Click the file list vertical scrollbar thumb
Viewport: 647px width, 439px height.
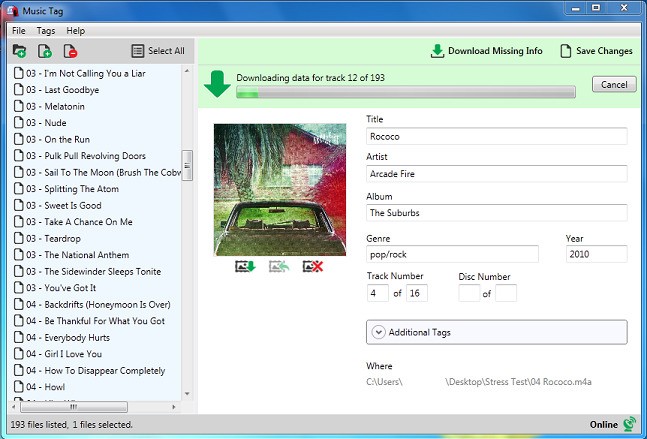187,165
